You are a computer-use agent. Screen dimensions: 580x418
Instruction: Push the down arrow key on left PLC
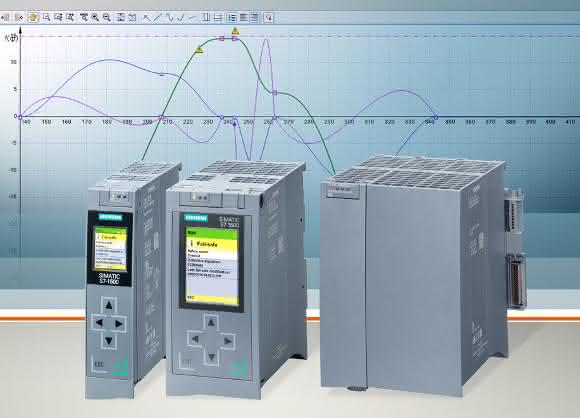109,340
